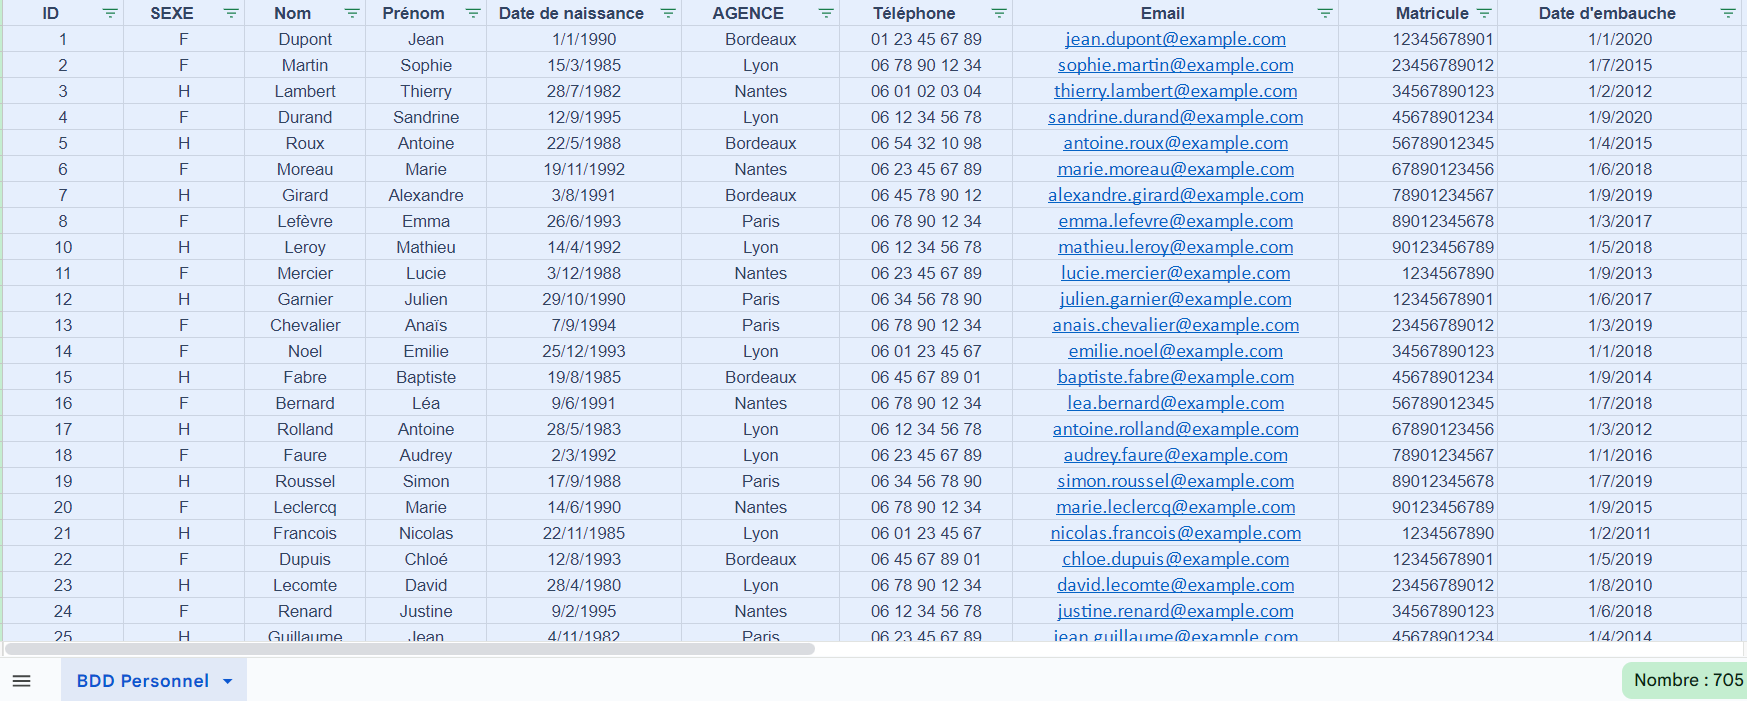Select the Nom cell 'Chevalier'
Screen dimensions: 1747x701
[305, 325]
